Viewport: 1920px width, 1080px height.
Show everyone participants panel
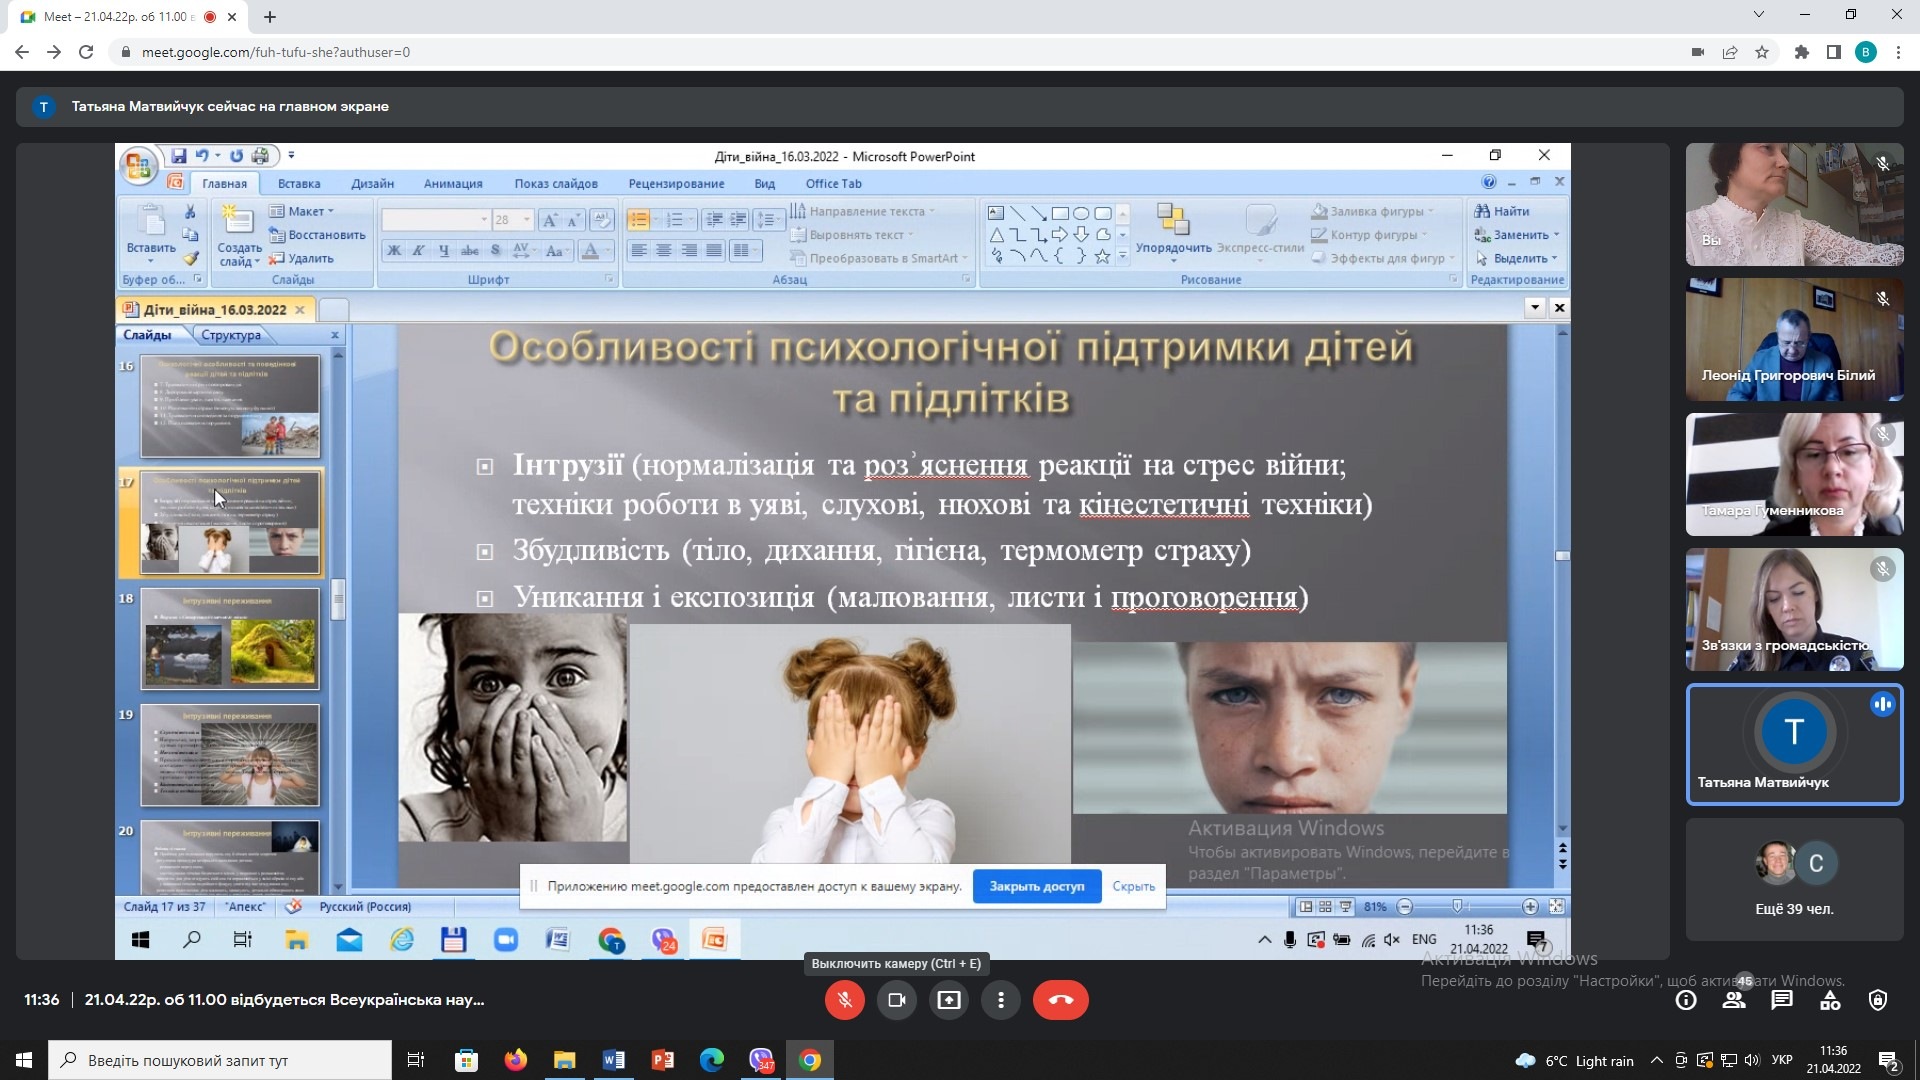coord(1734,1000)
